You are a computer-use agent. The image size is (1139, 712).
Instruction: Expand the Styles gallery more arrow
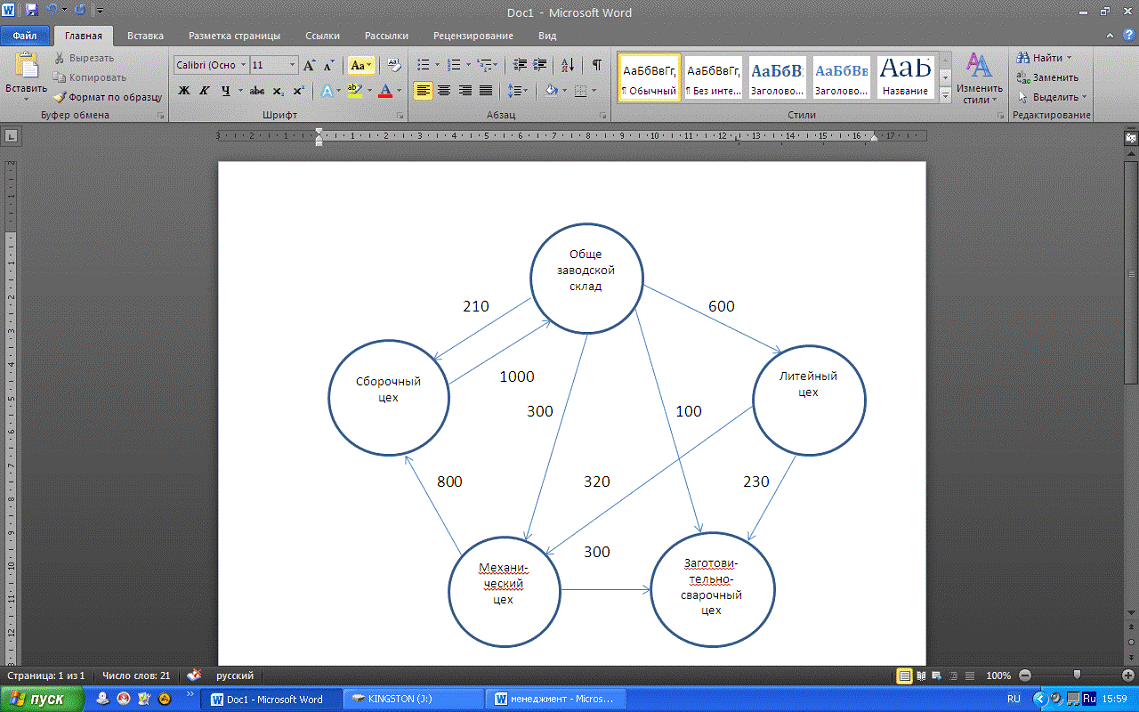coord(945,92)
